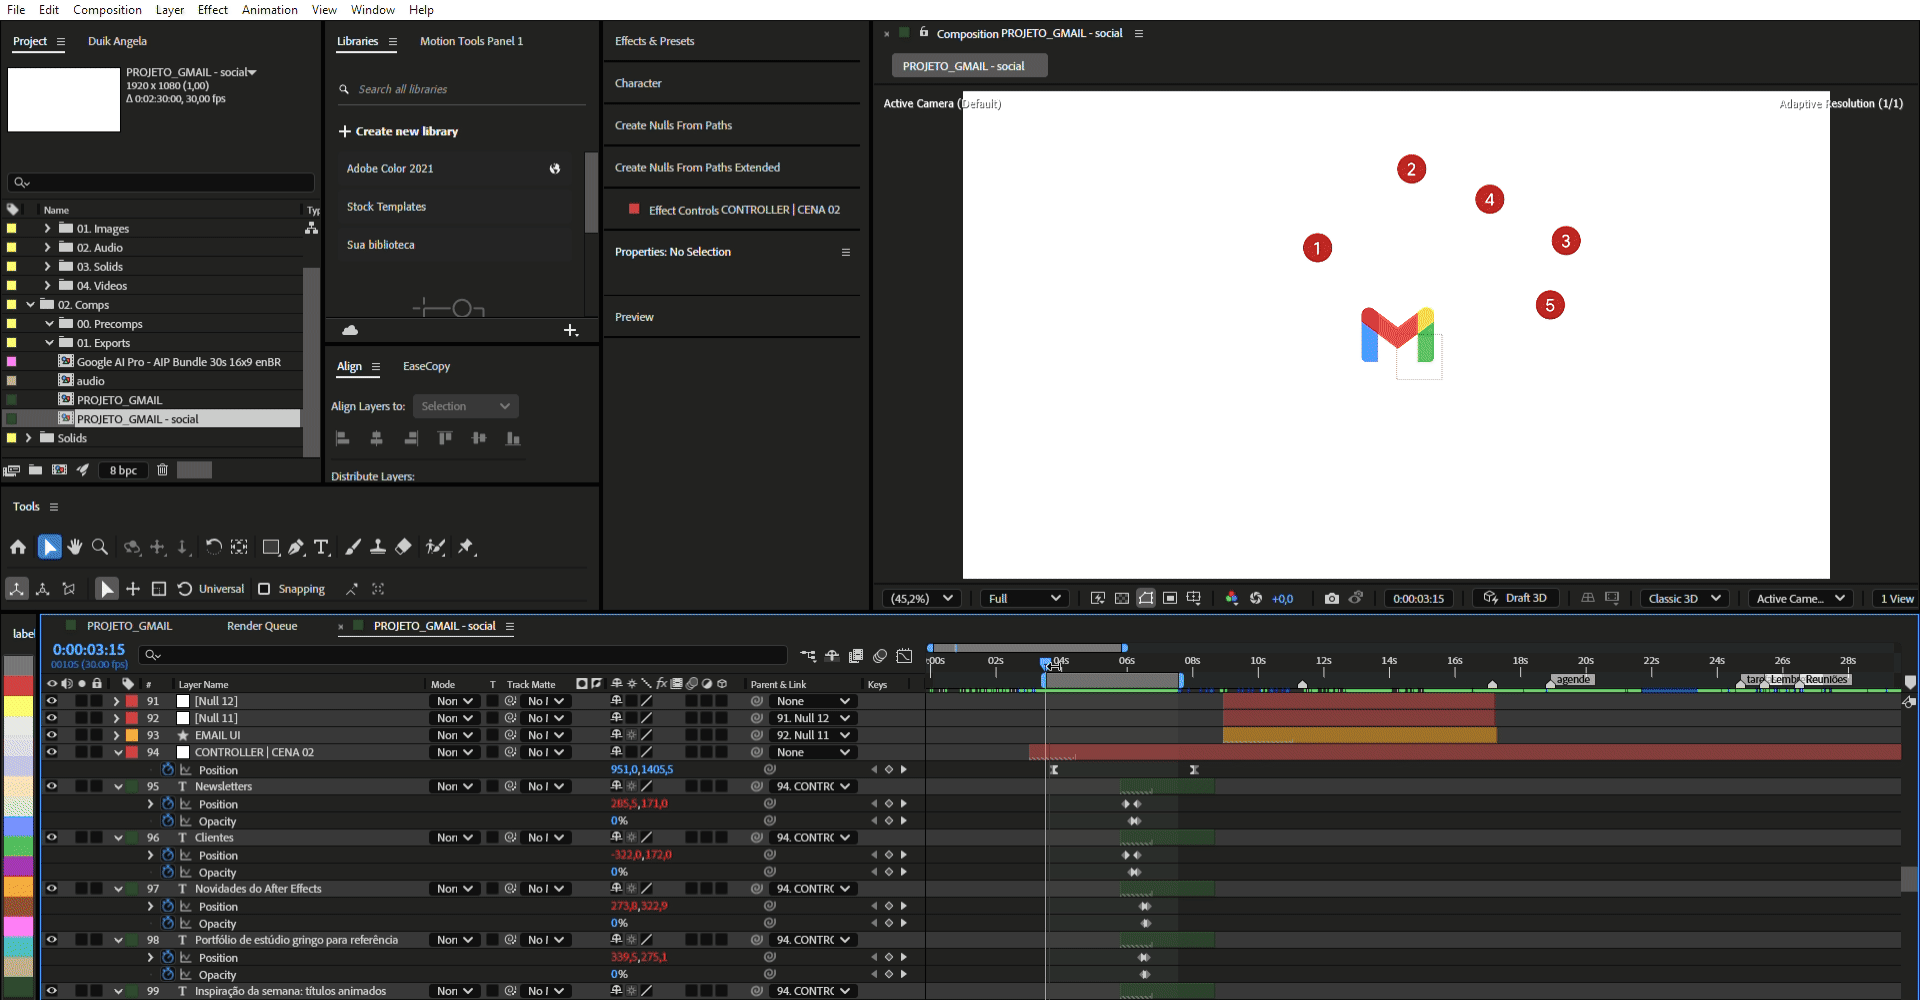Select the Puppet Pin tool

point(466,547)
